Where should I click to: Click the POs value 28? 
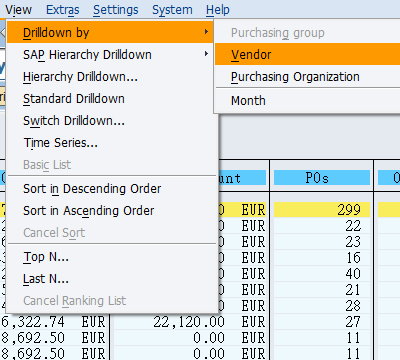pyautogui.click(x=353, y=306)
